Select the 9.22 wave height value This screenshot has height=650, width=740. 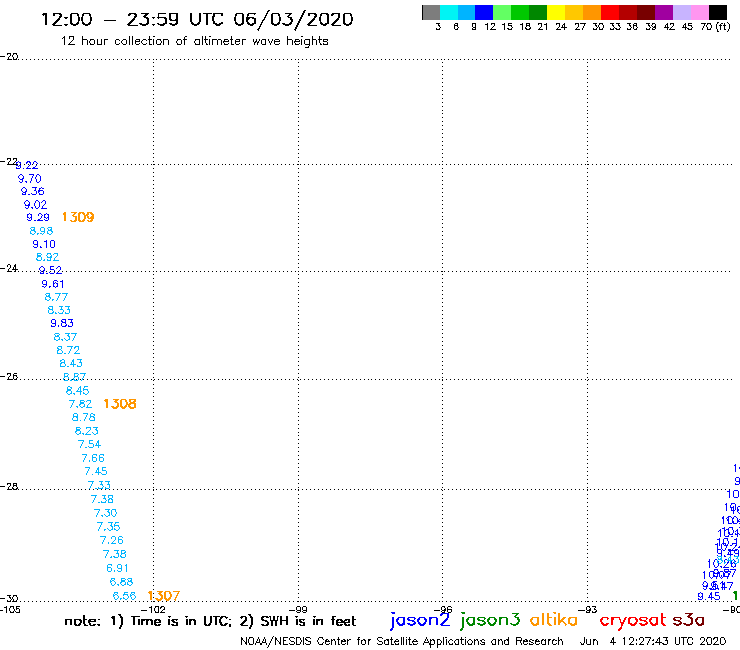[x=26, y=165]
